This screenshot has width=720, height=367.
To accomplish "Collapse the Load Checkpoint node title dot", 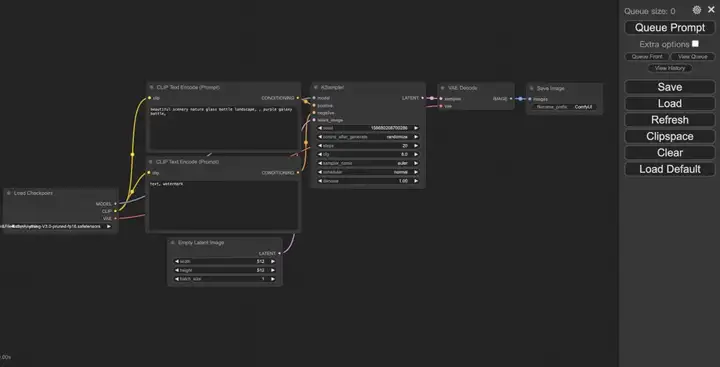I will pyautogui.click(x=9, y=193).
